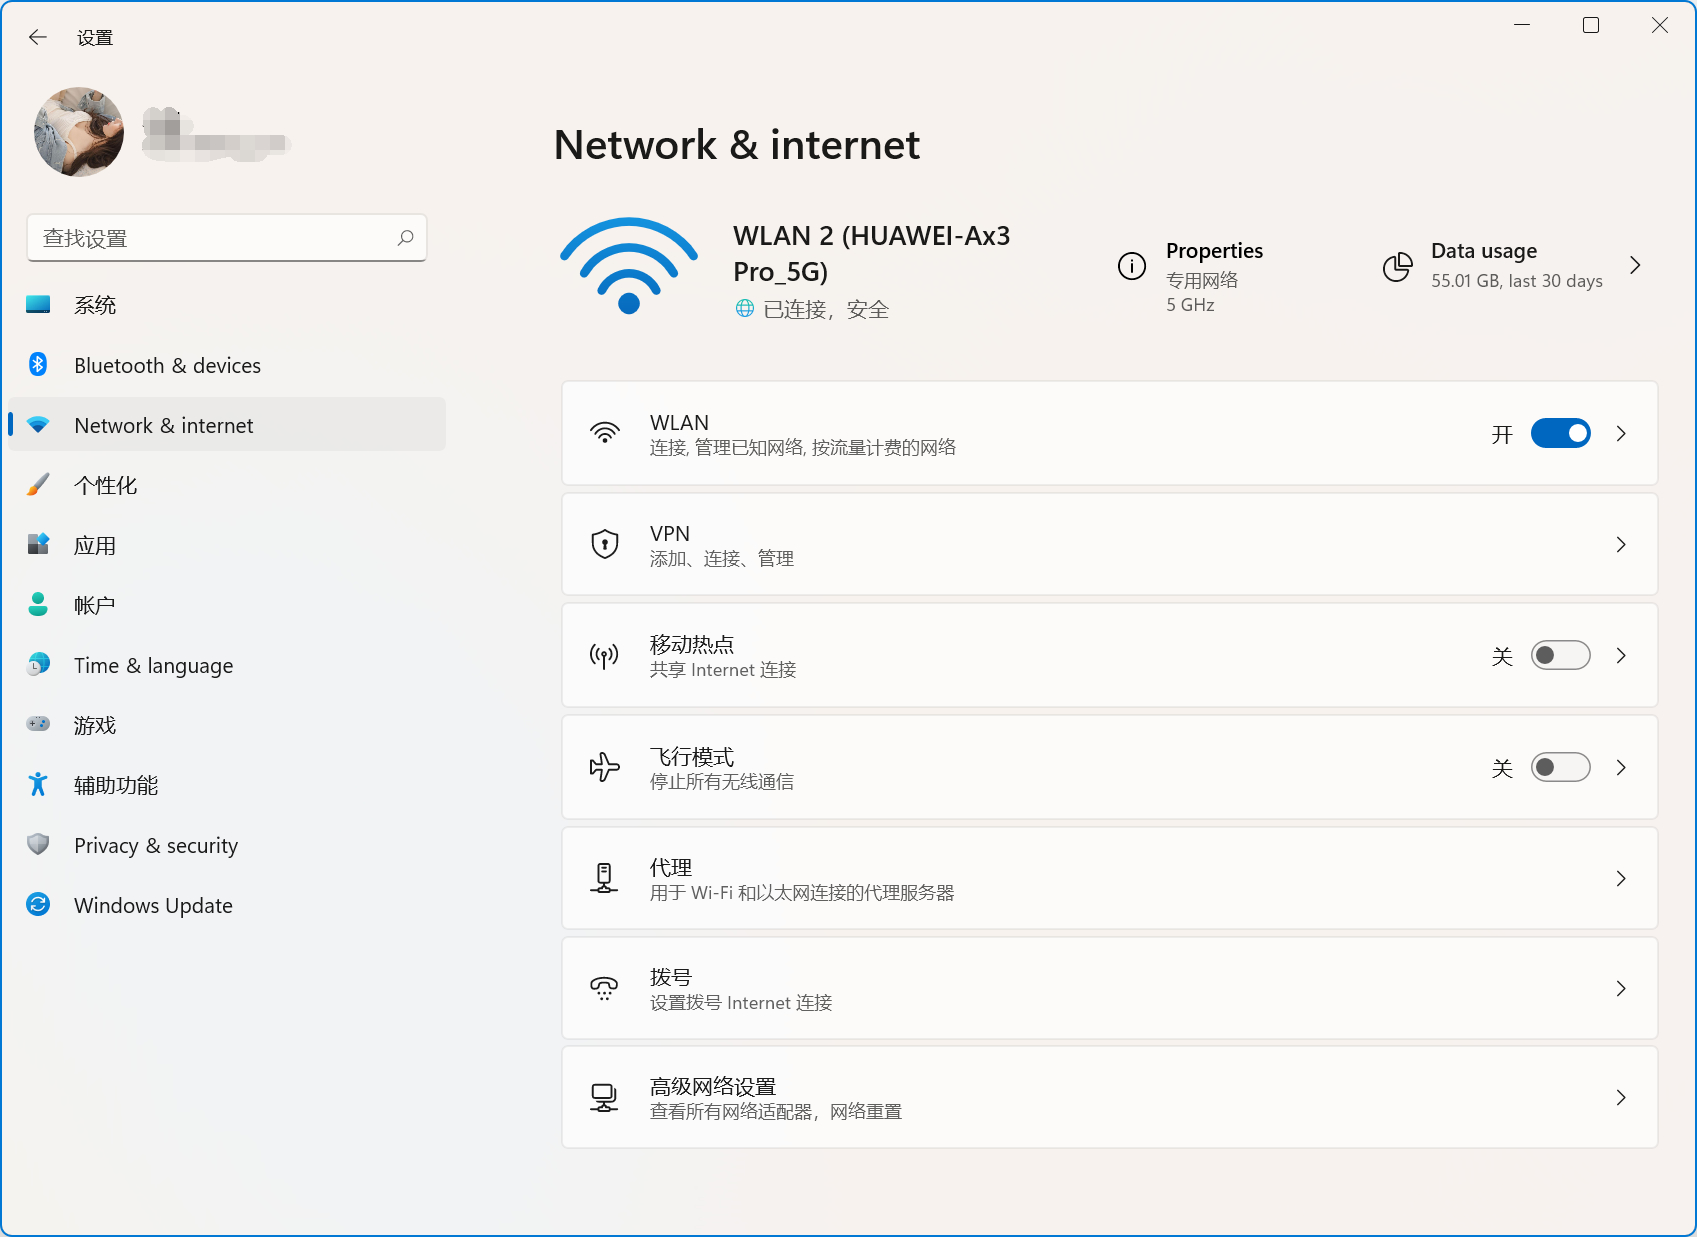Open the proxy (代理) row chevron
Image resolution: width=1697 pixels, height=1237 pixels.
(1621, 878)
